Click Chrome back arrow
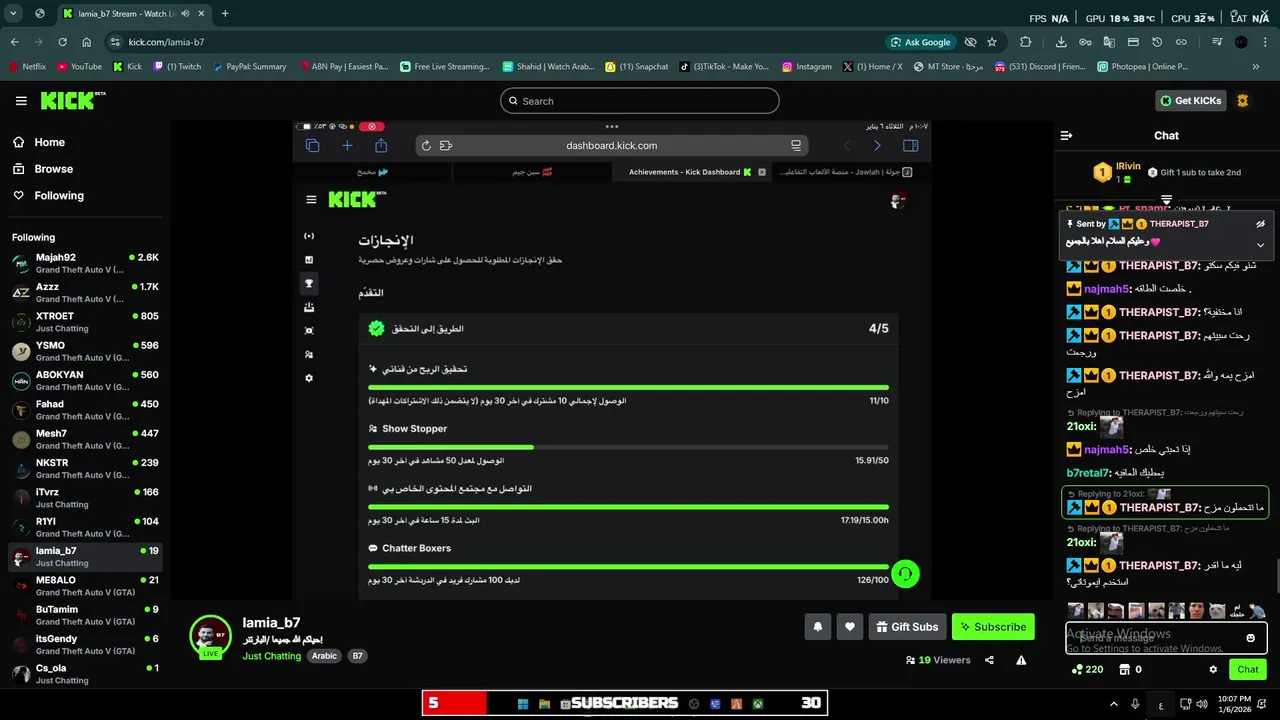1280x720 pixels. [14, 42]
